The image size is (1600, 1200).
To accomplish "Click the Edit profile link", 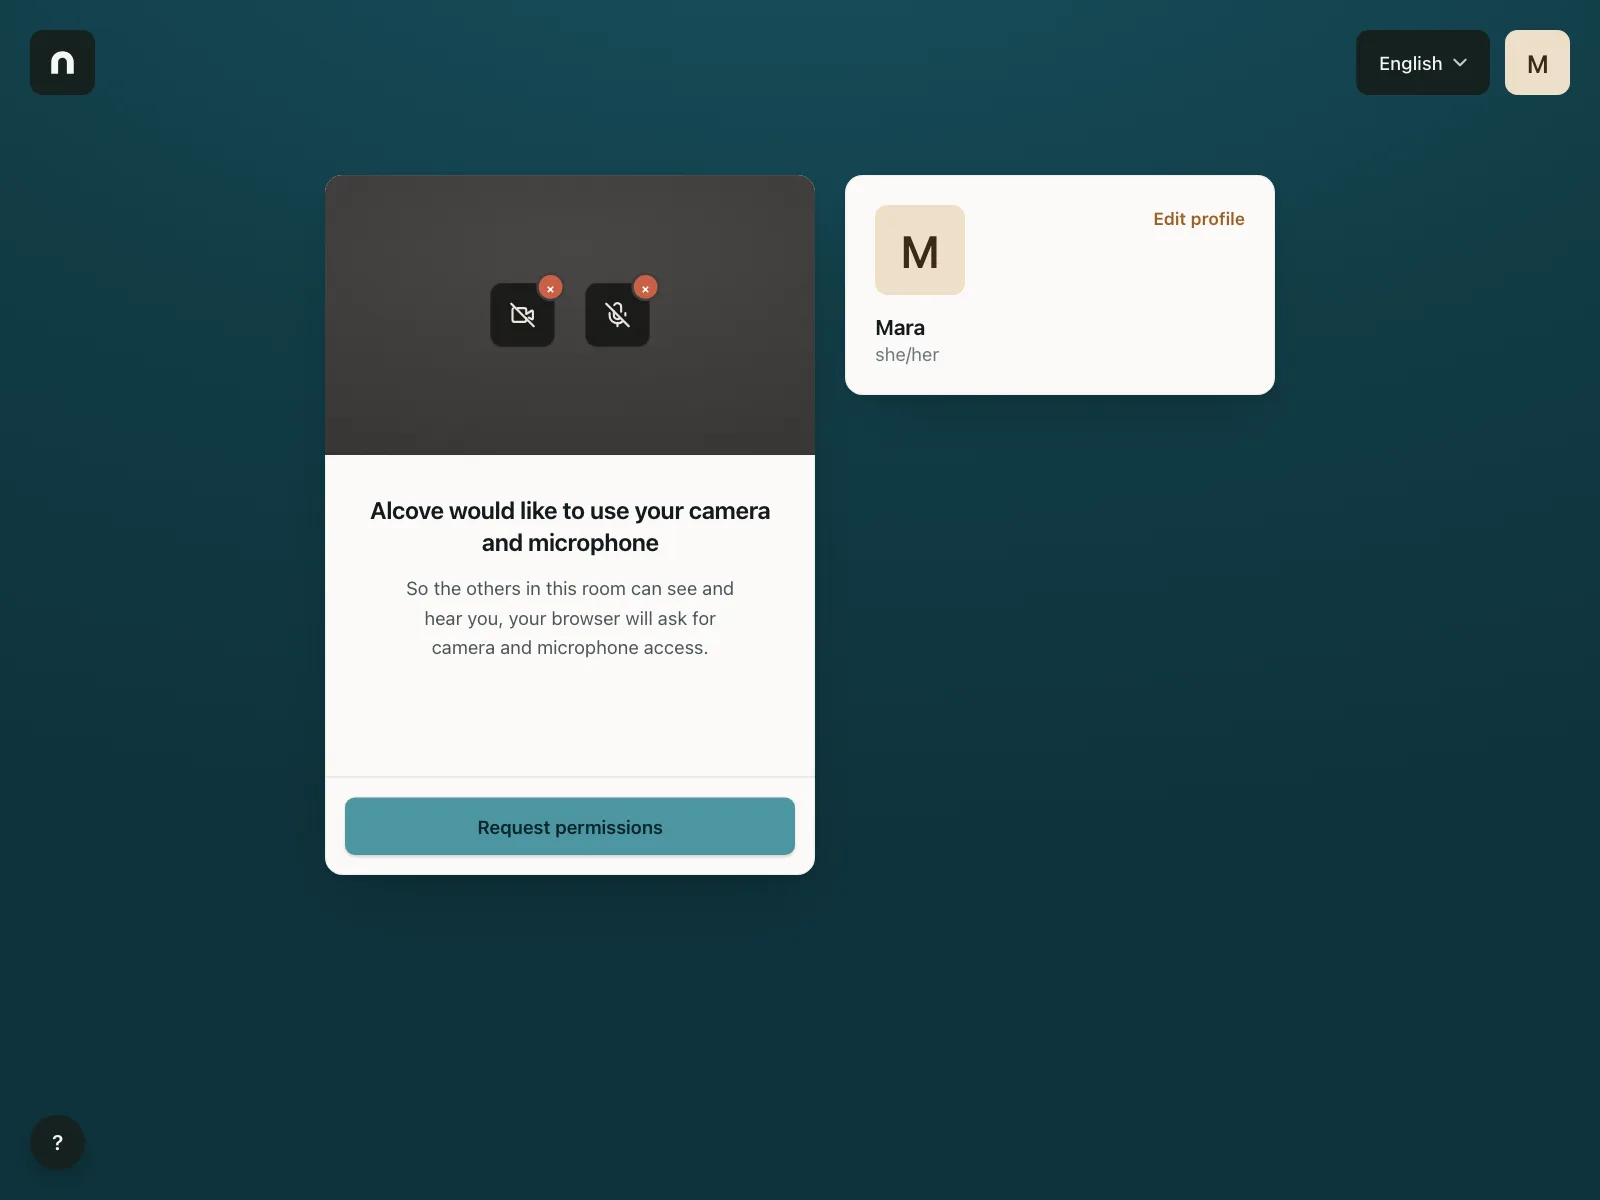I will point(1199,219).
